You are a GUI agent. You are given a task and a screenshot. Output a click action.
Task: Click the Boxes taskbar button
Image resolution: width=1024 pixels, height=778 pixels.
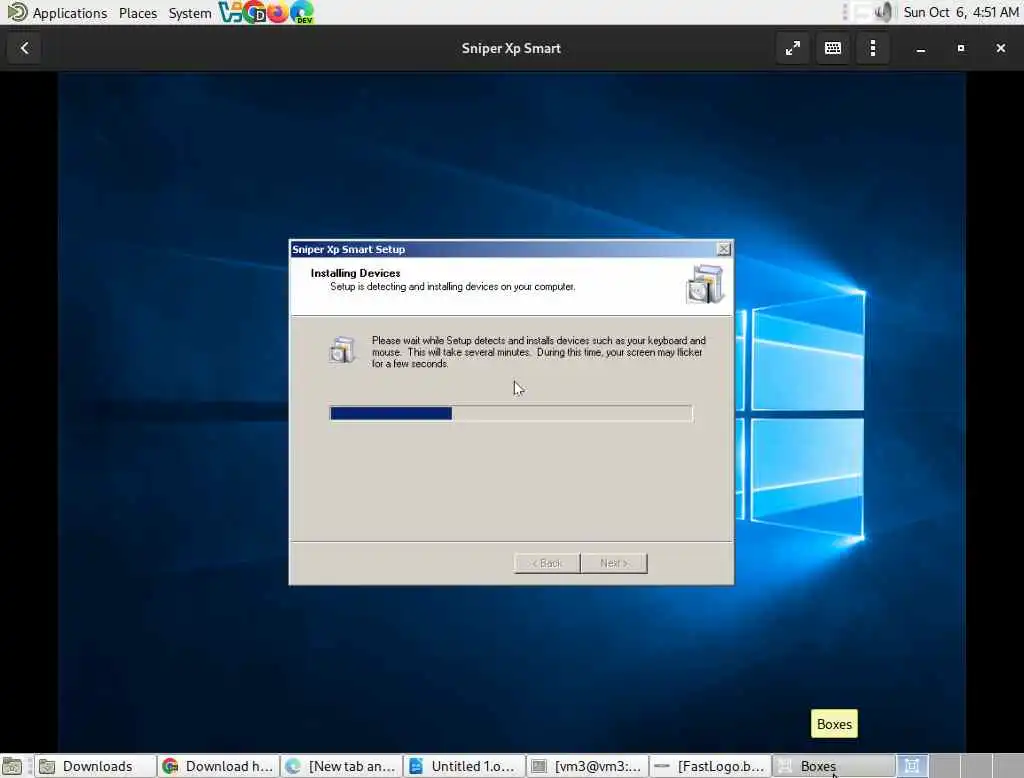click(834, 766)
